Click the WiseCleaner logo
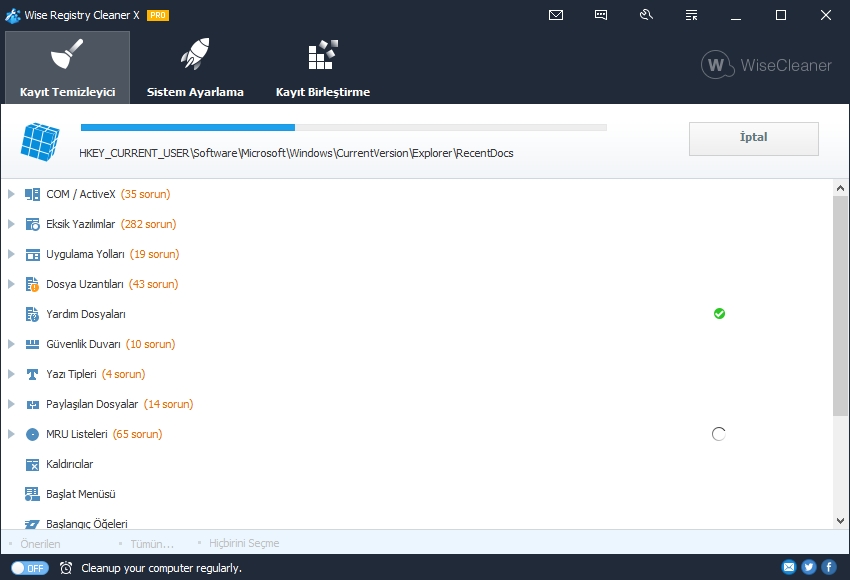The image size is (850, 580). click(766, 65)
